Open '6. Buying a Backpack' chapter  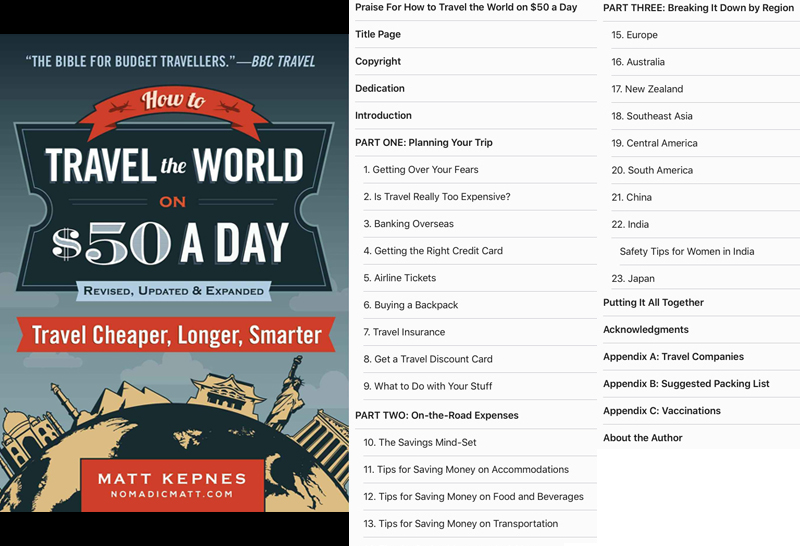click(x=480, y=305)
